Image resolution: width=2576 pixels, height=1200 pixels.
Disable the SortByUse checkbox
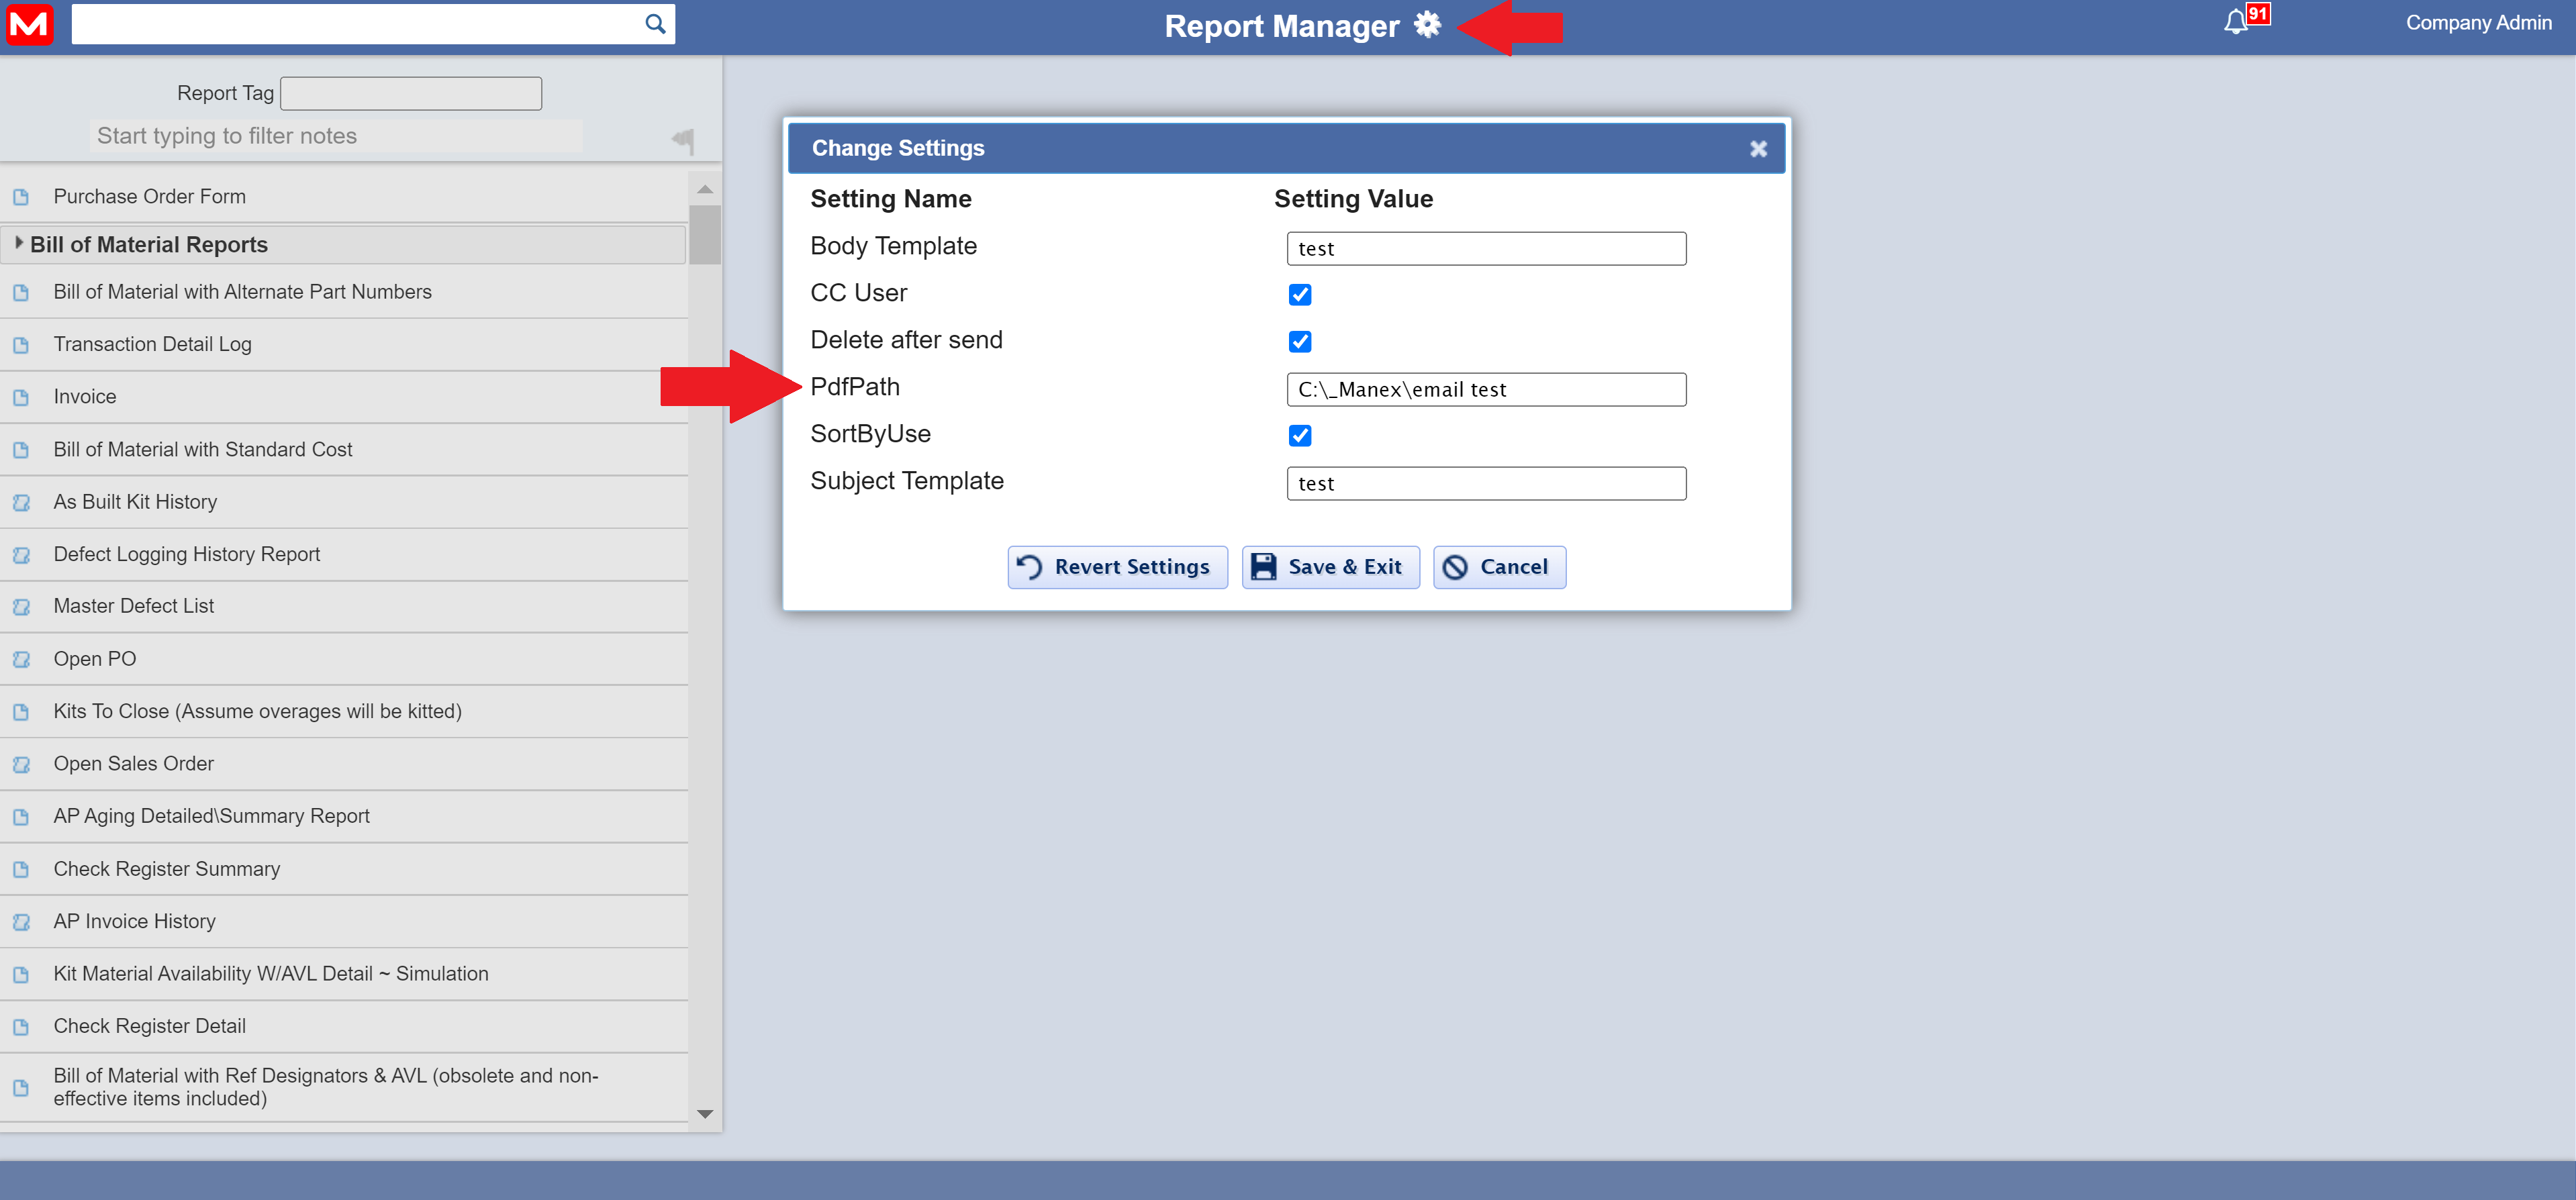click(1299, 435)
